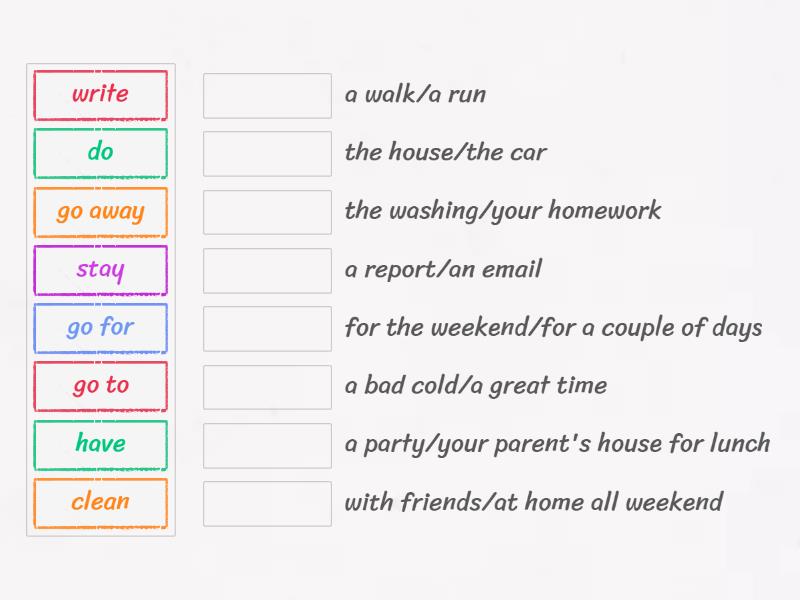
Task: Click the empty box beside 'a walk/a run'
Action: tap(267, 95)
